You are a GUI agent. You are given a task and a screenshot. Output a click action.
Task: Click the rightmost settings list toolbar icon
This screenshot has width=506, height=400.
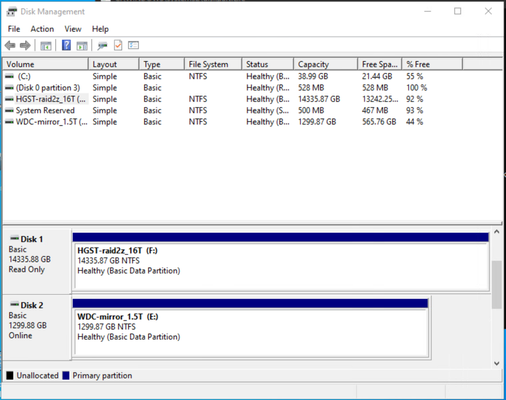tap(133, 45)
